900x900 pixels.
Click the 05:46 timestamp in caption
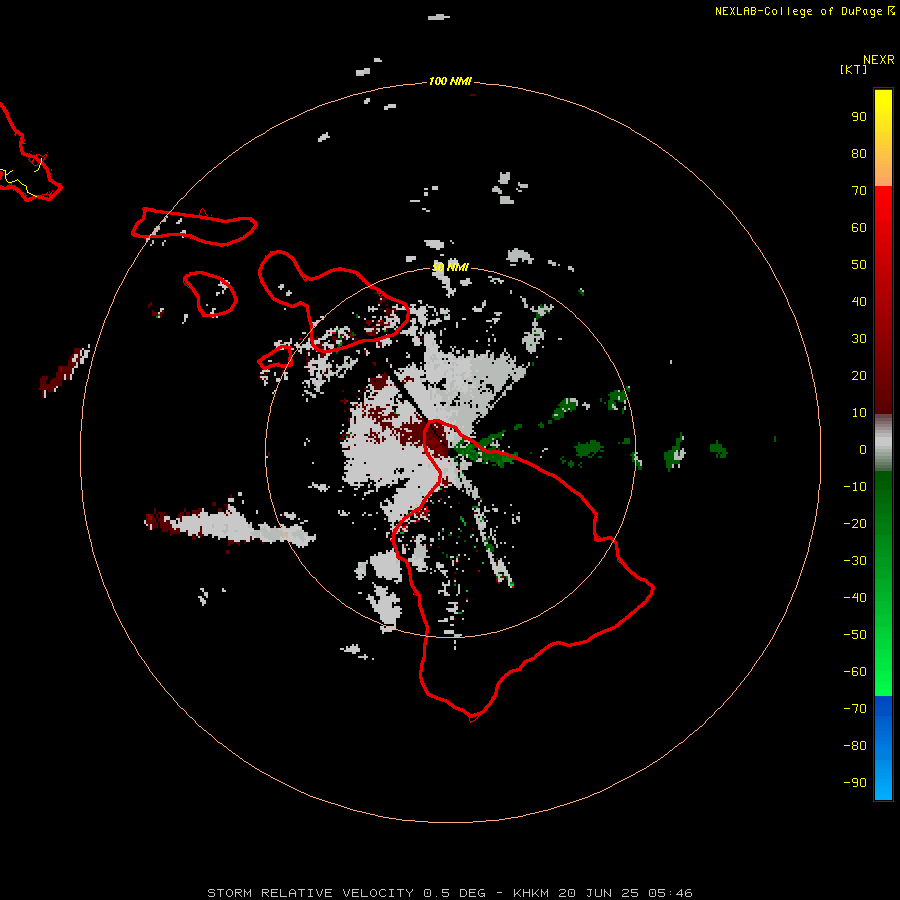(x=670, y=893)
